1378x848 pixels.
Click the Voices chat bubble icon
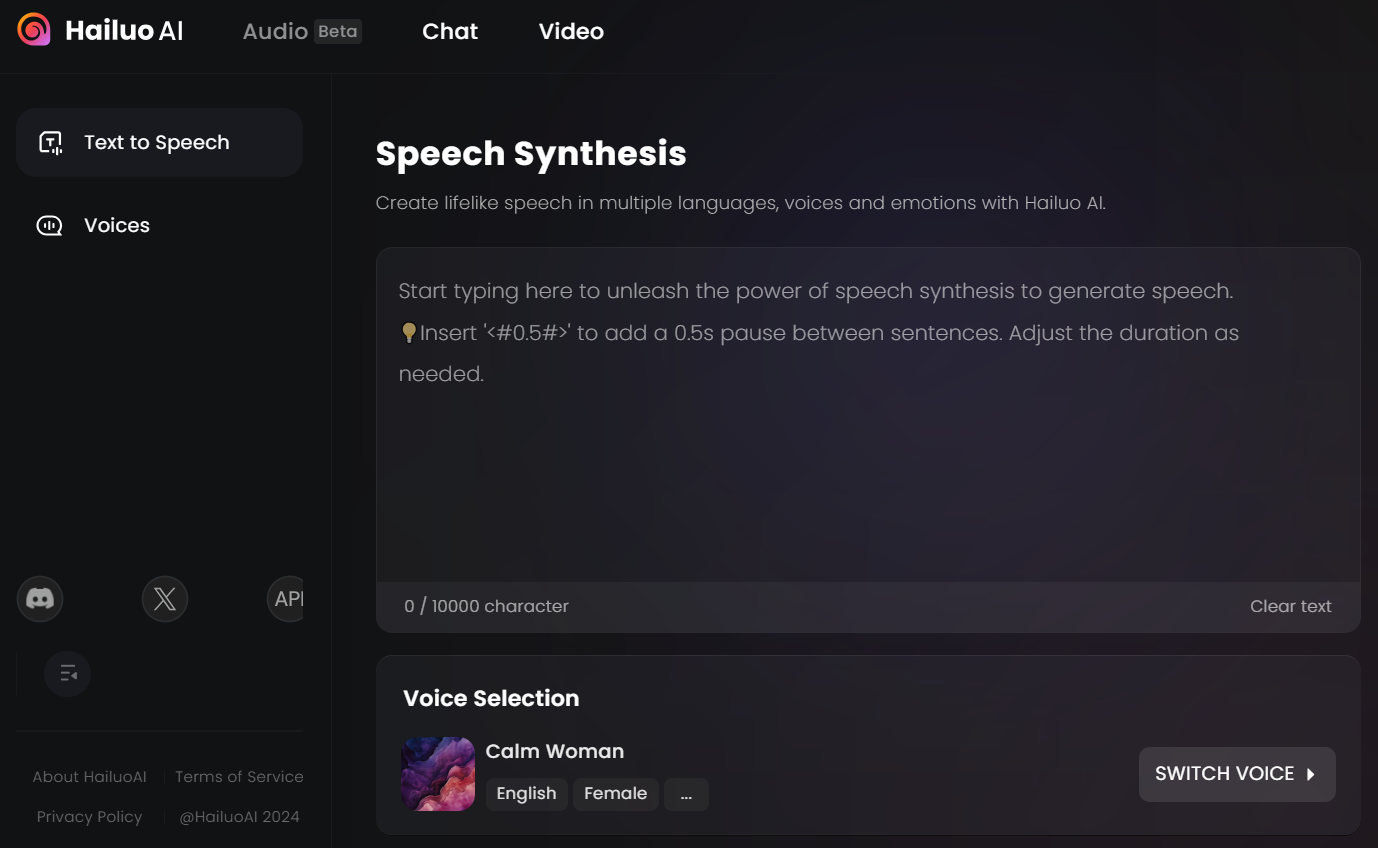click(49, 226)
